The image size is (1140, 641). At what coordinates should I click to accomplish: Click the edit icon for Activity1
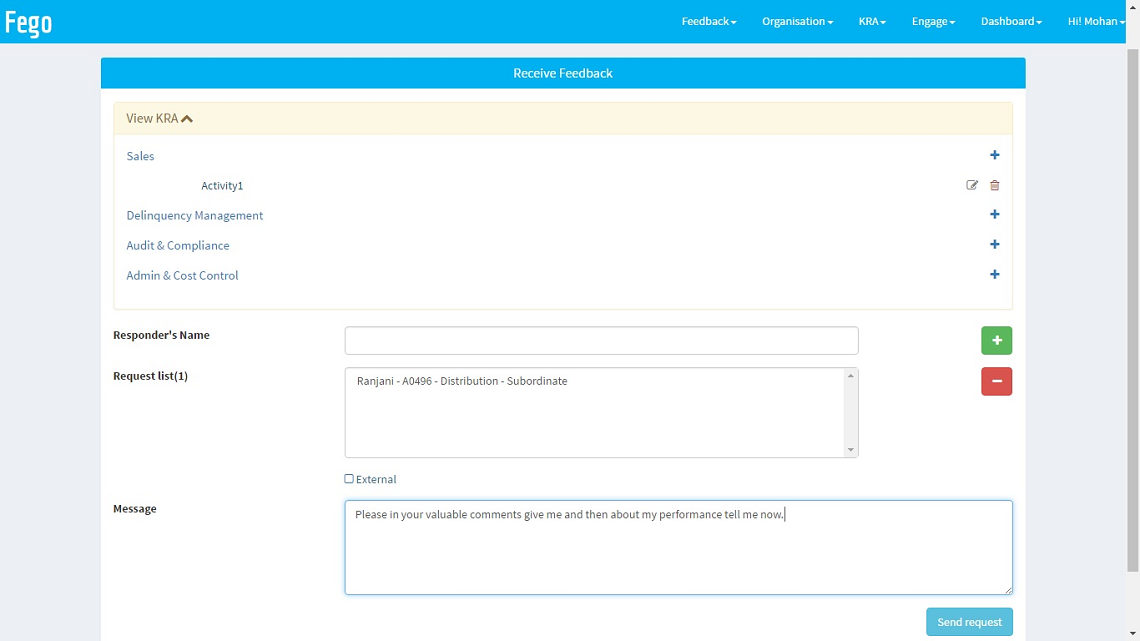[972, 185]
